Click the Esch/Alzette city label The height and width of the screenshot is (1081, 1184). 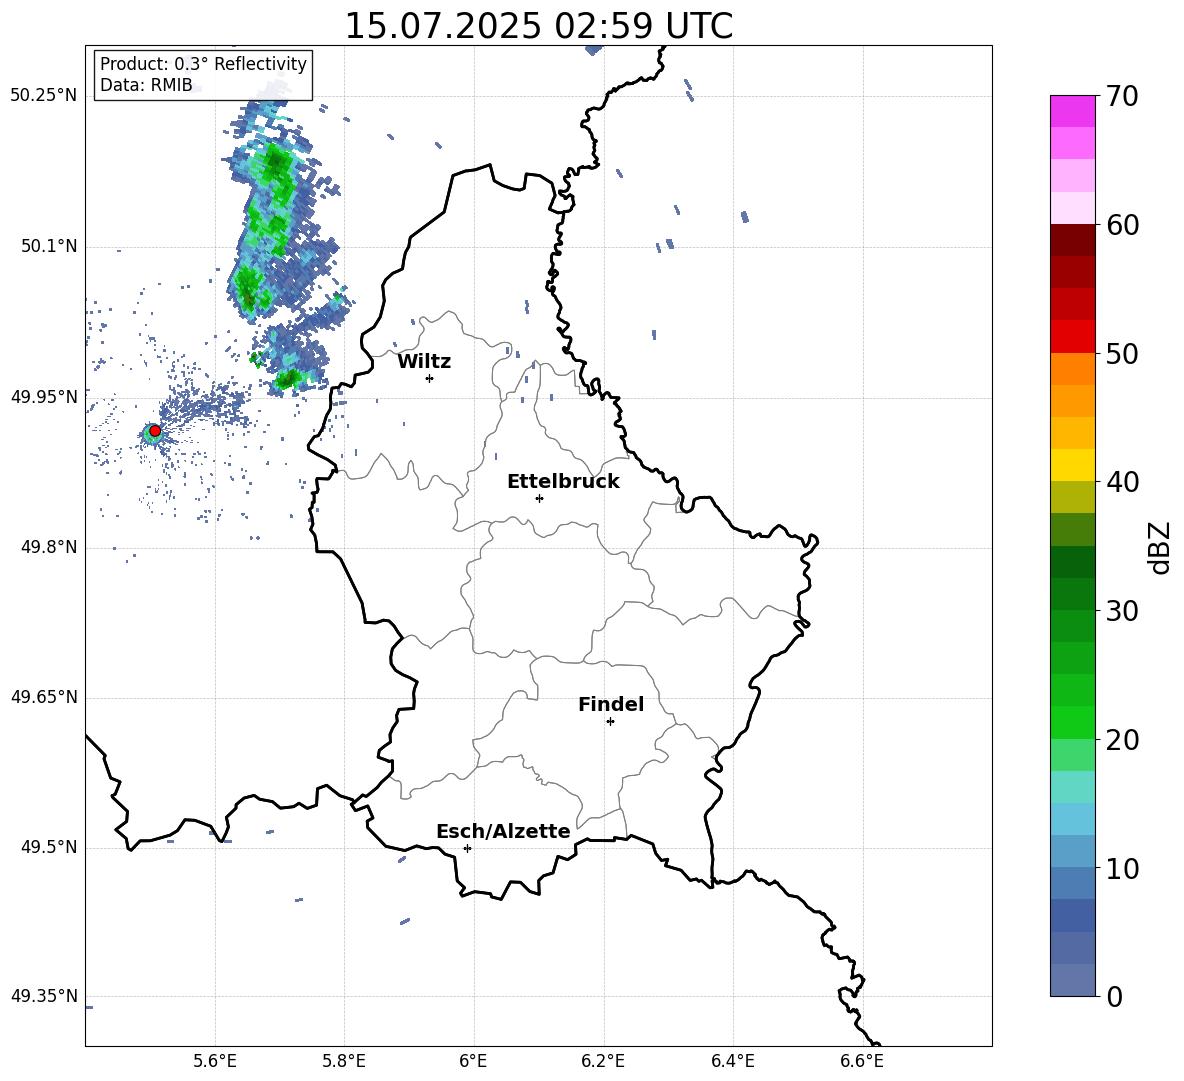(x=503, y=831)
